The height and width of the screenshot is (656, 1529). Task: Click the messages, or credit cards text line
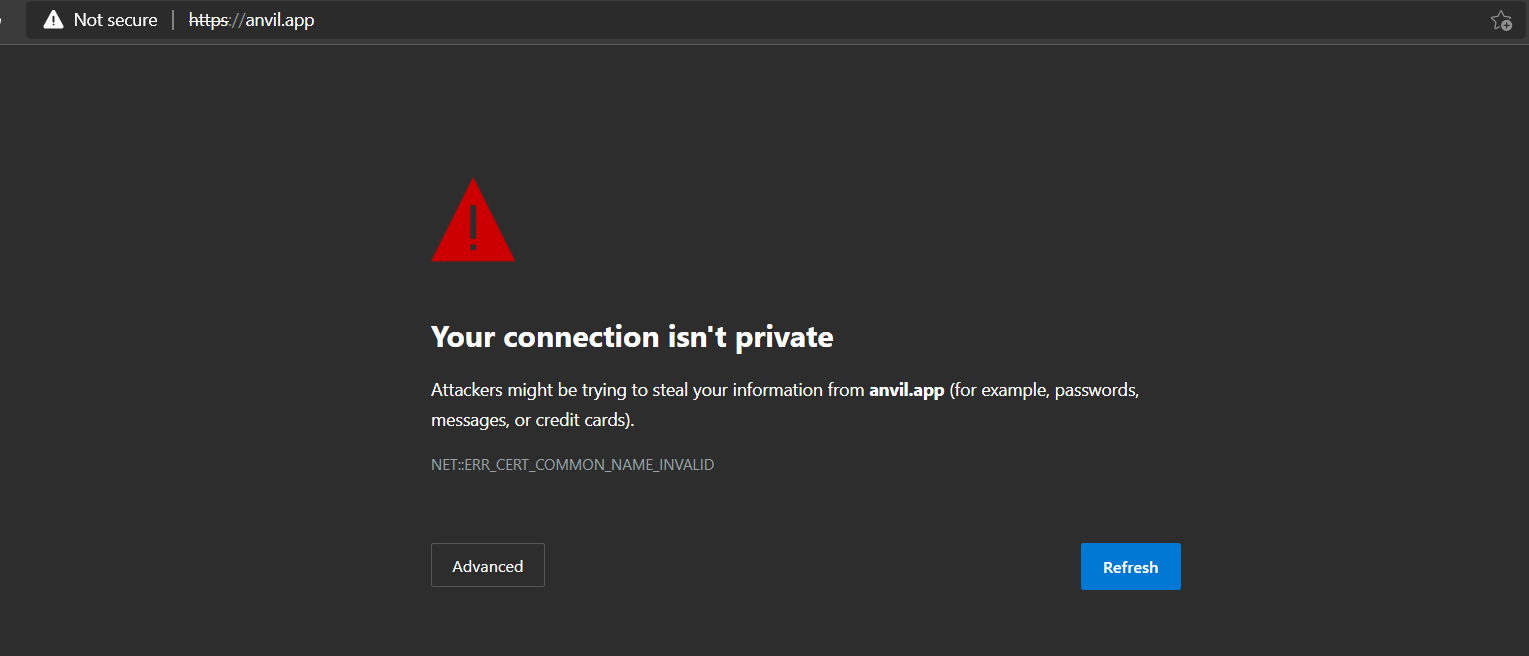[533, 421]
